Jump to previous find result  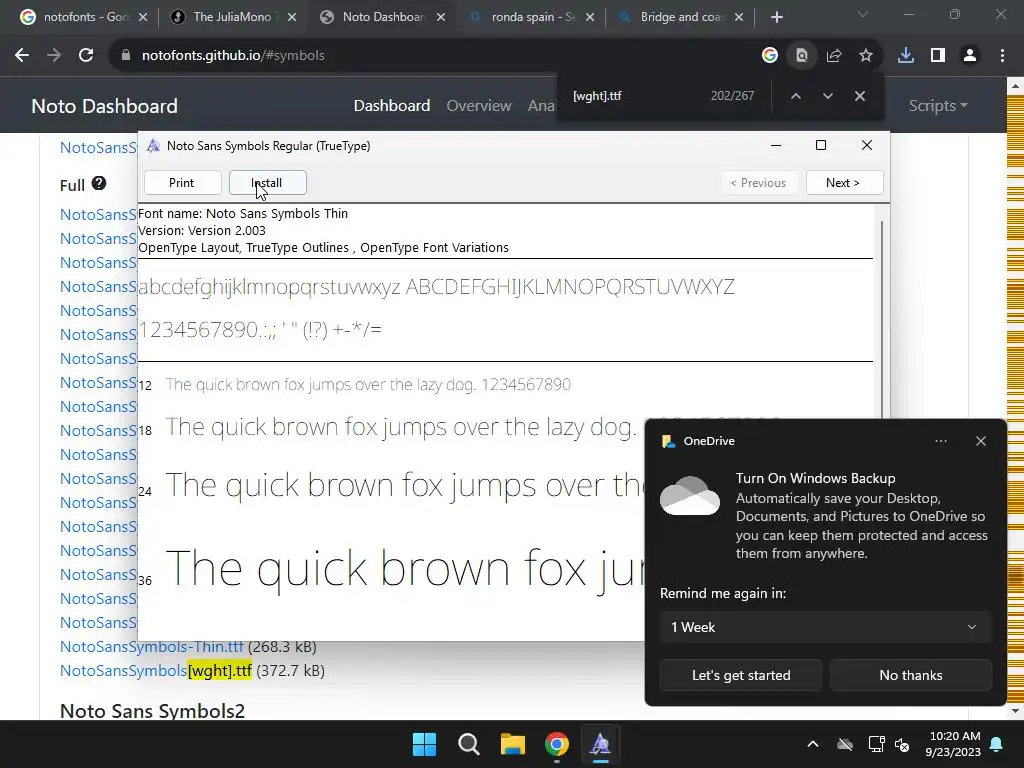tap(795, 96)
